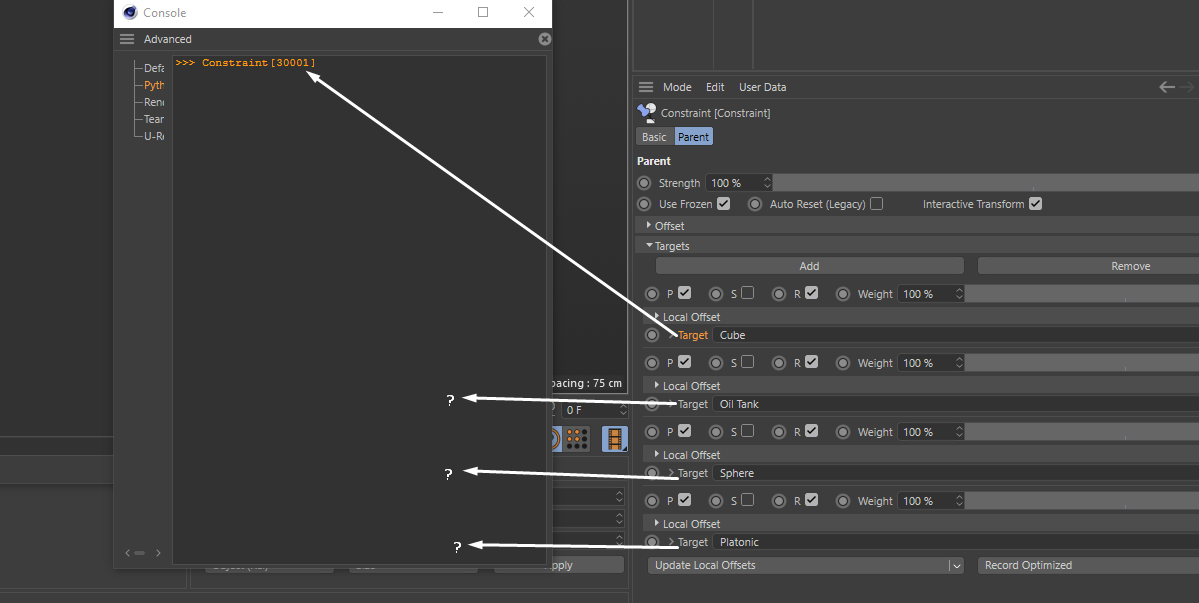Image resolution: width=1199 pixels, height=603 pixels.
Task: Toggle the P checkbox in the Cube target group
Action: (x=684, y=293)
